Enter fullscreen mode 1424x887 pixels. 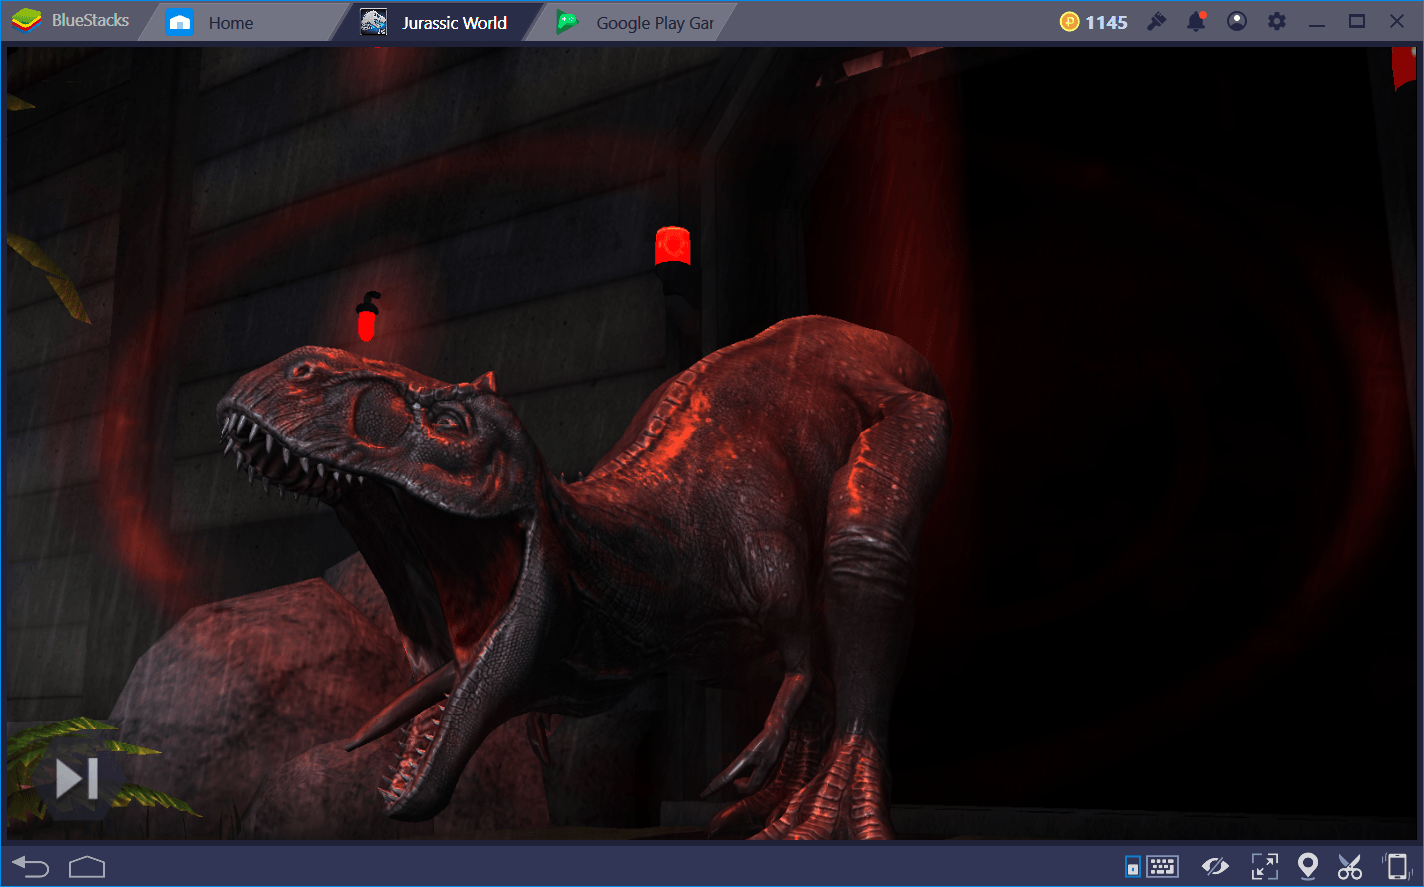click(1265, 866)
